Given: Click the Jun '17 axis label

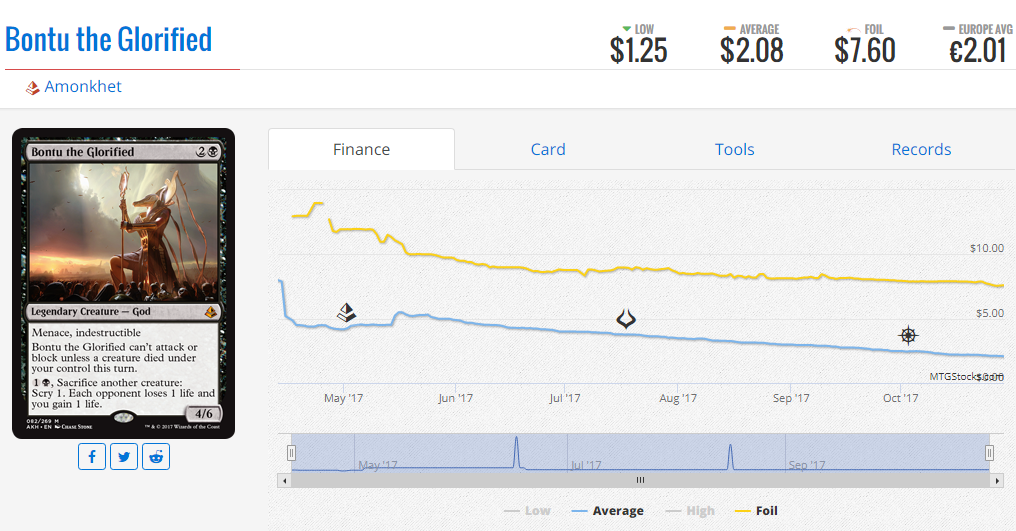Looking at the screenshot, I should coord(456,398).
